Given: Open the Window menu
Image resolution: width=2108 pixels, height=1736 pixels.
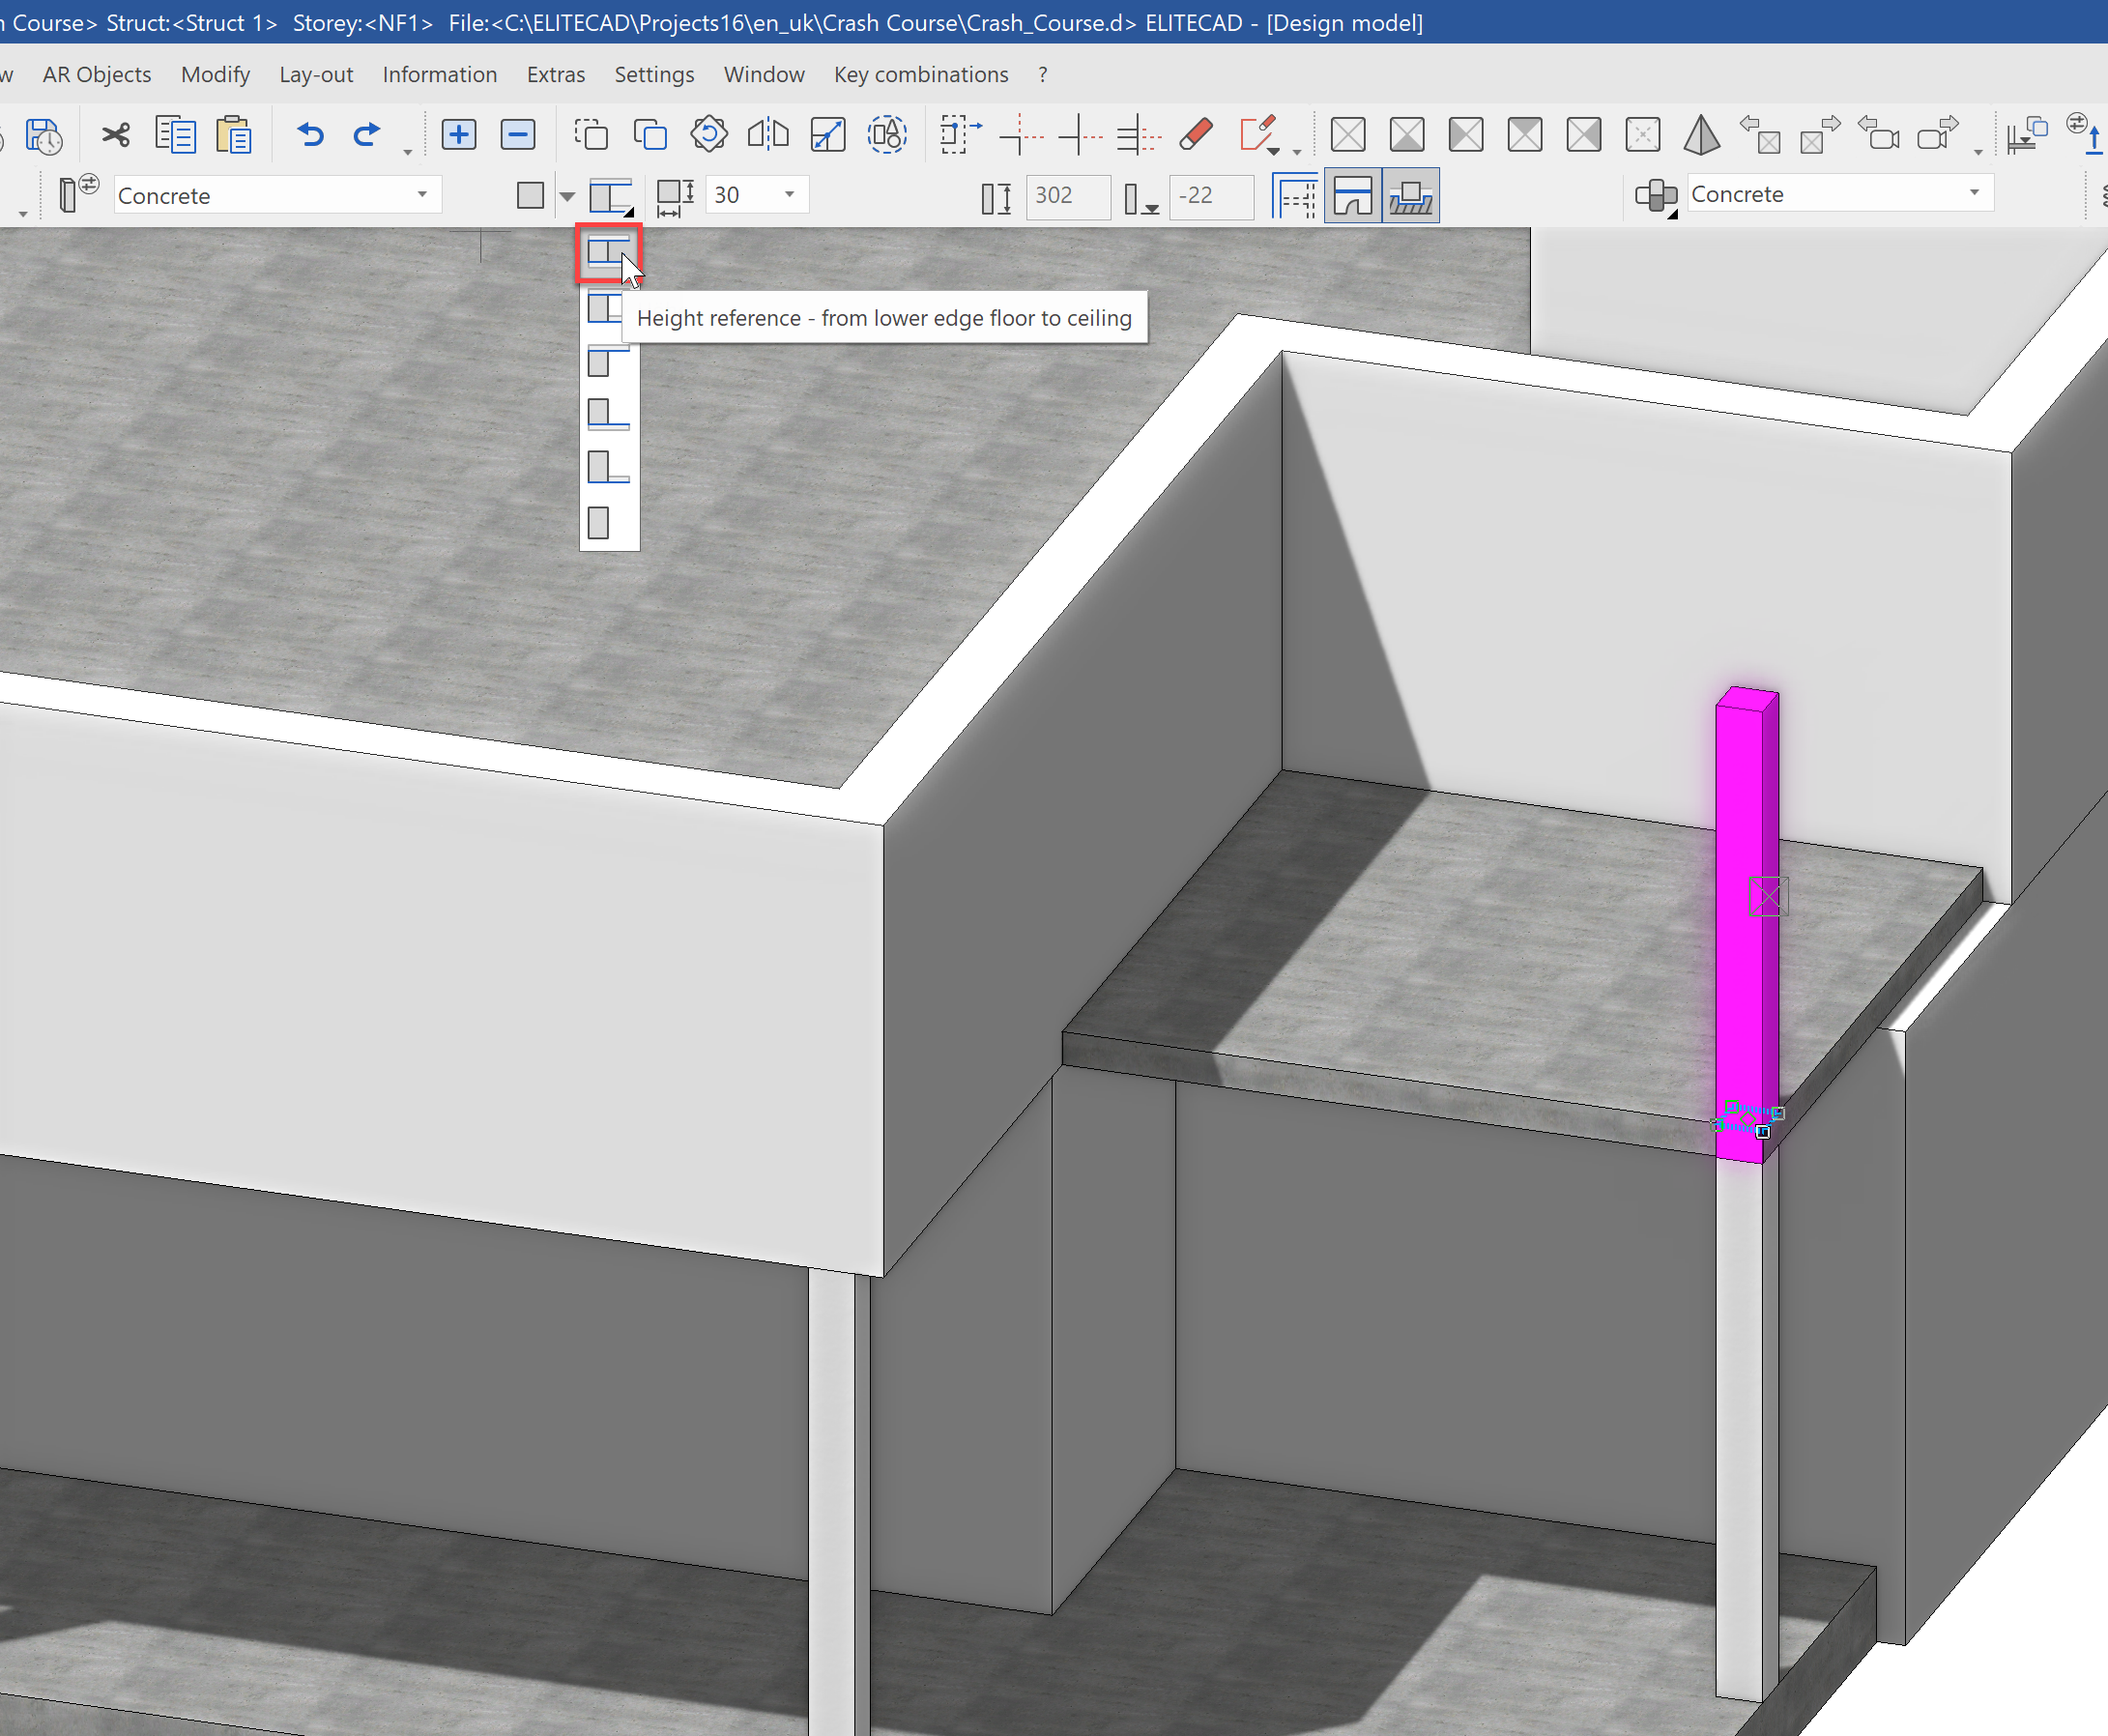Looking at the screenshot, I should [764, 75].
